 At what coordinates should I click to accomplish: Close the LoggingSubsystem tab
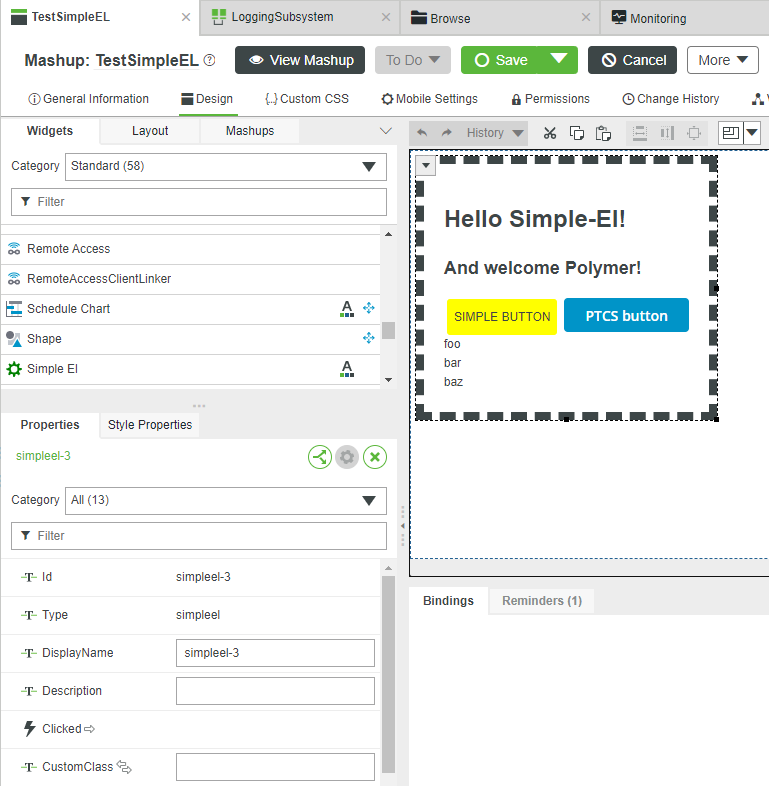386,17
